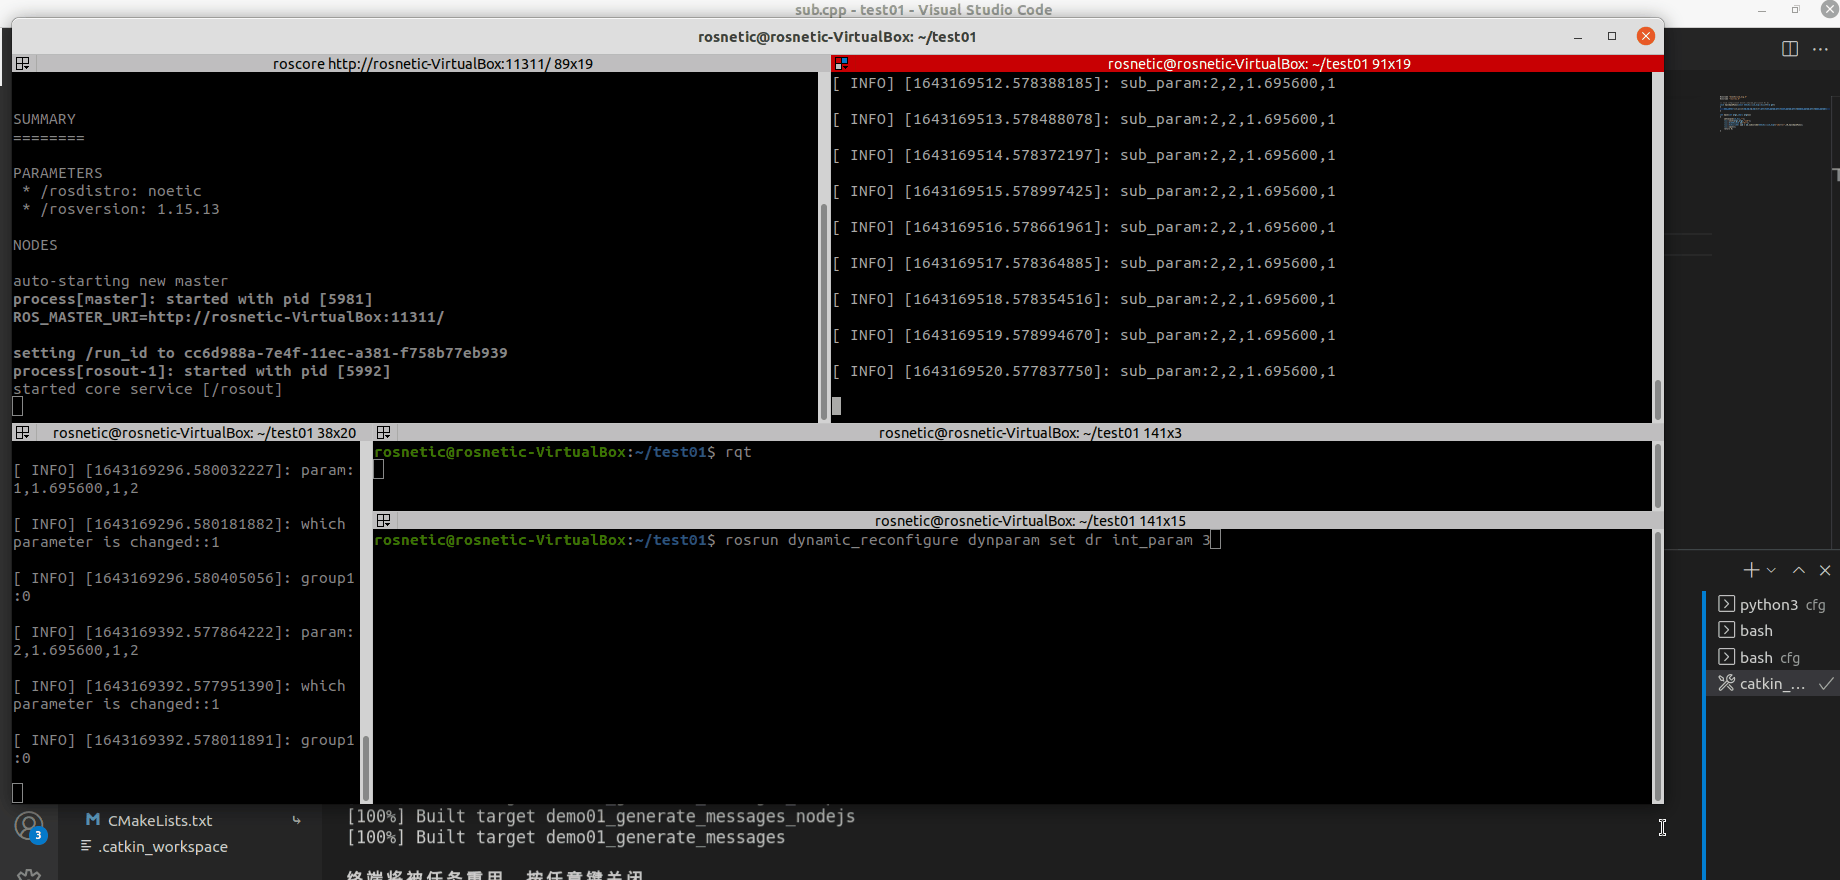This screenshot has height=880, width=1840.
Task: Click the red test01 91x19 pane title bar
Action: click(x=1247, y=63)
